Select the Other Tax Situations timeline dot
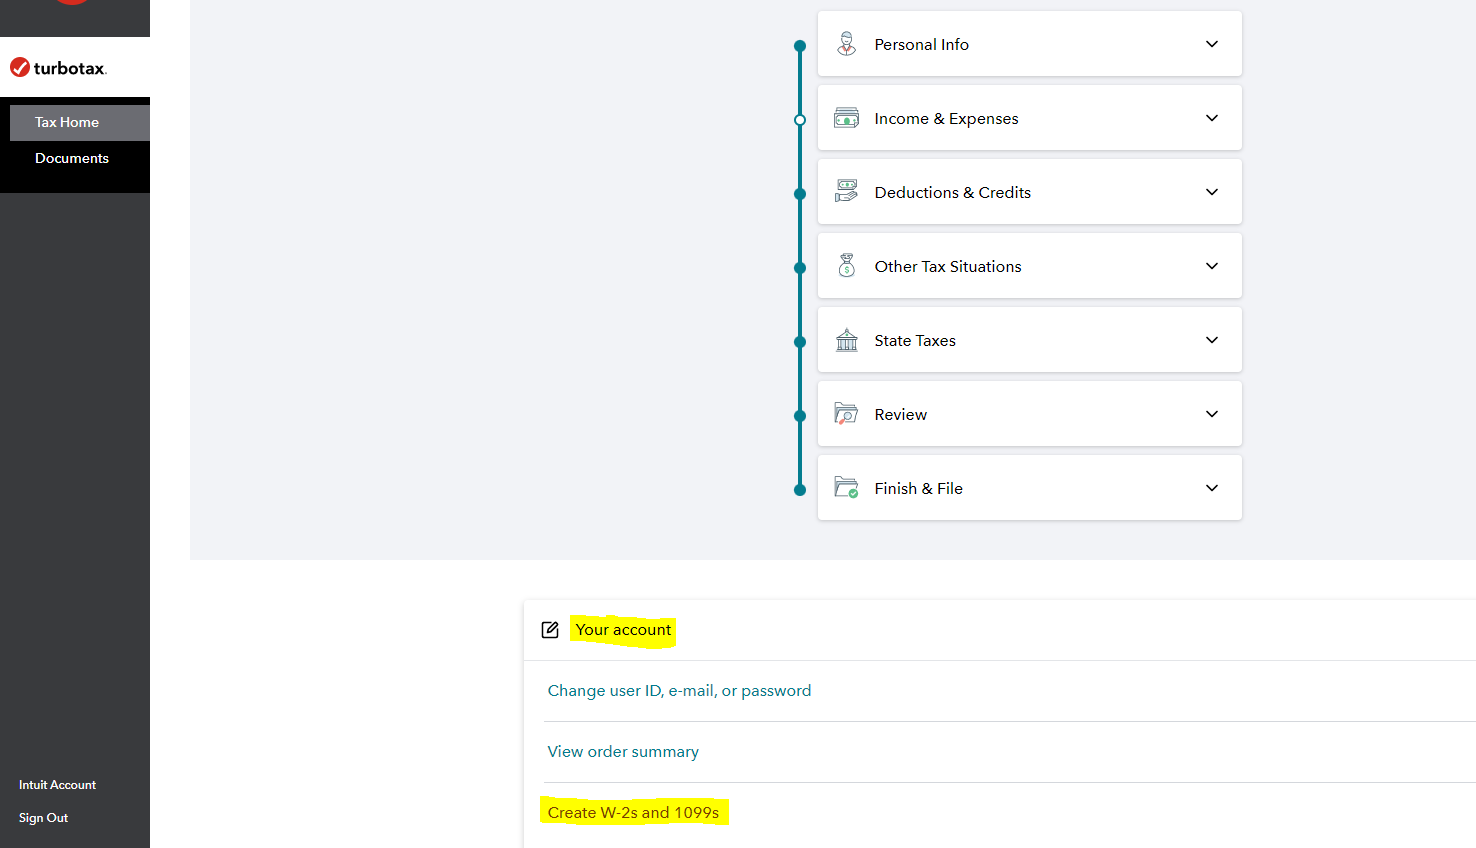Screen dimensions: 1476x848 [800, 268]
